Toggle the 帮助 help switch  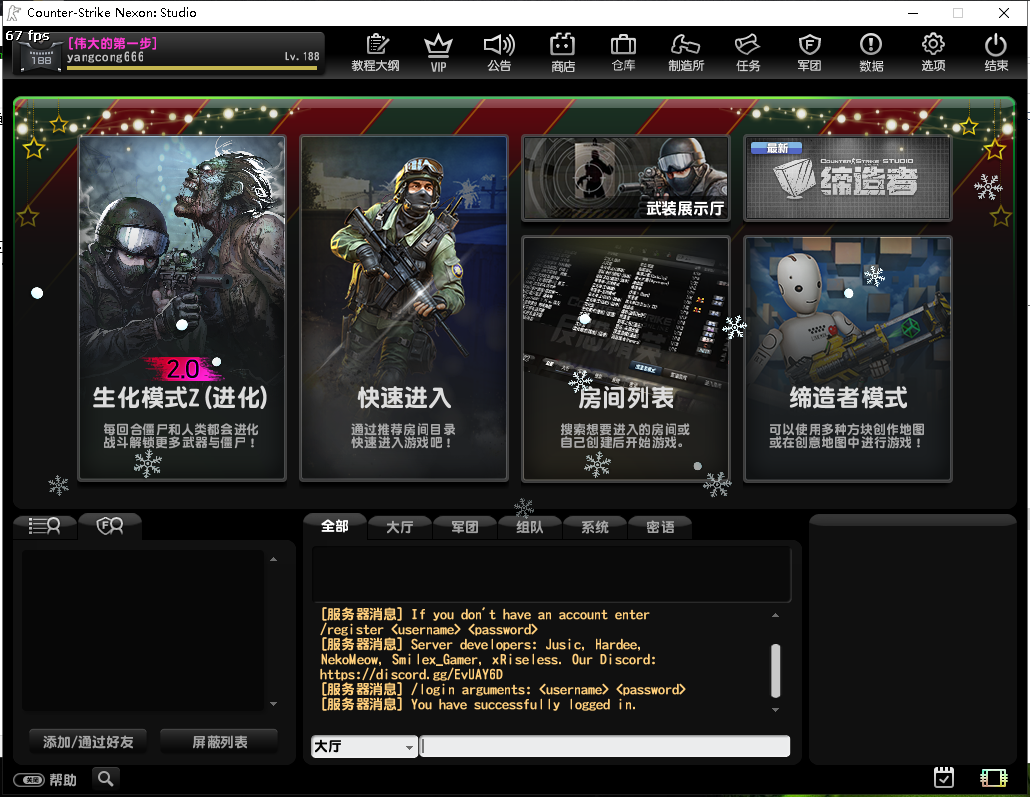(30, 780)
